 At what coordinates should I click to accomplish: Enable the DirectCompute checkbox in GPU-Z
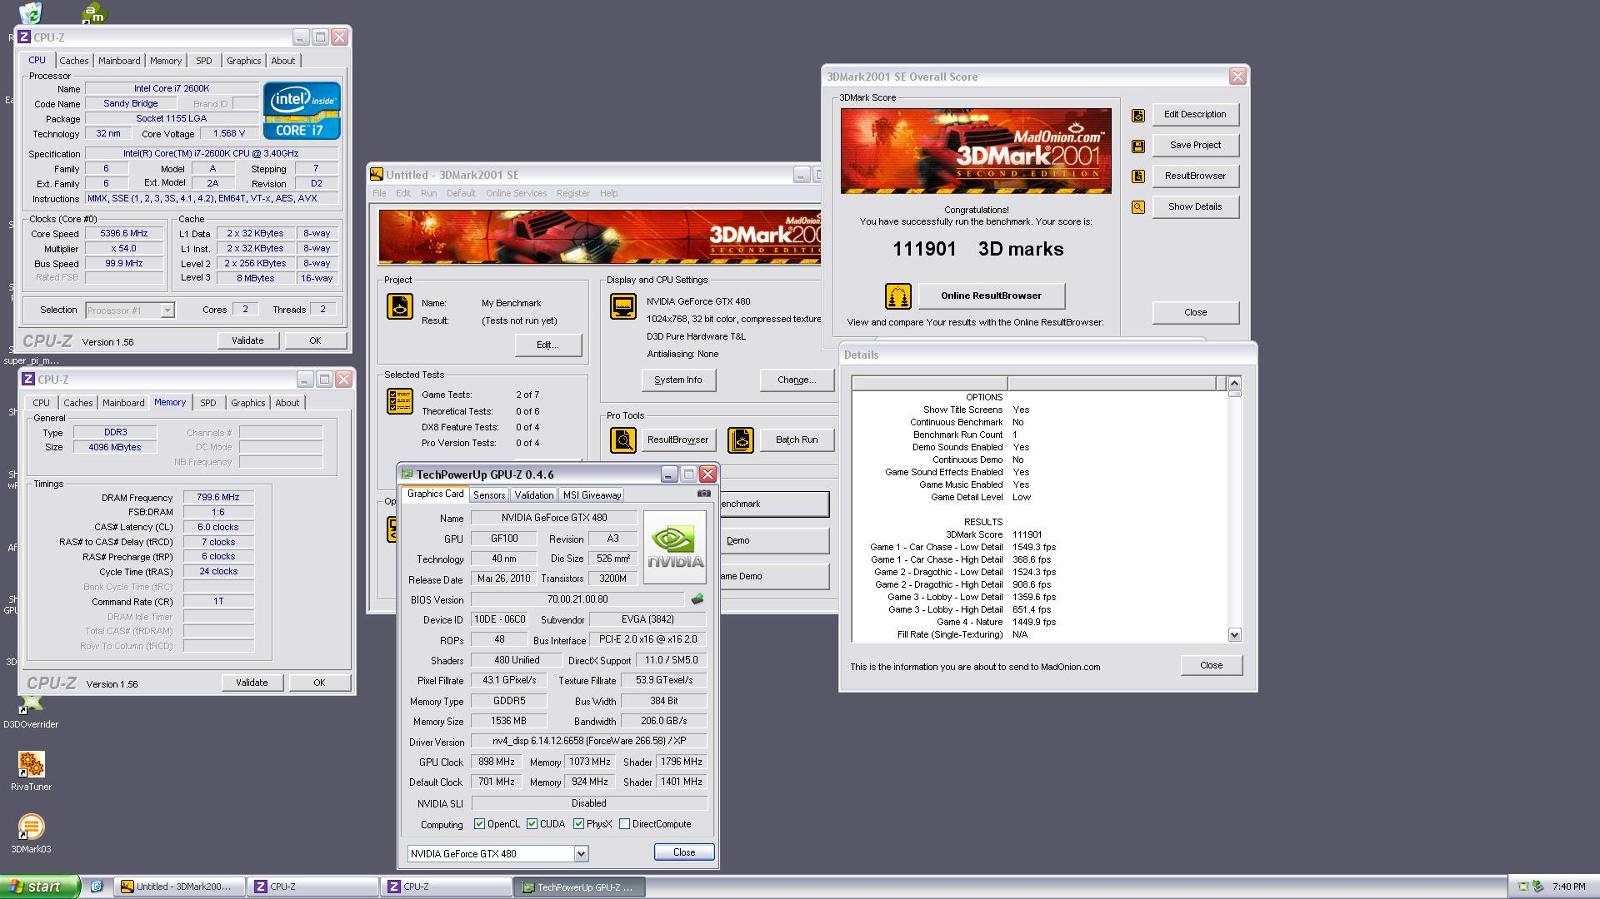click(x=624, y=825)
